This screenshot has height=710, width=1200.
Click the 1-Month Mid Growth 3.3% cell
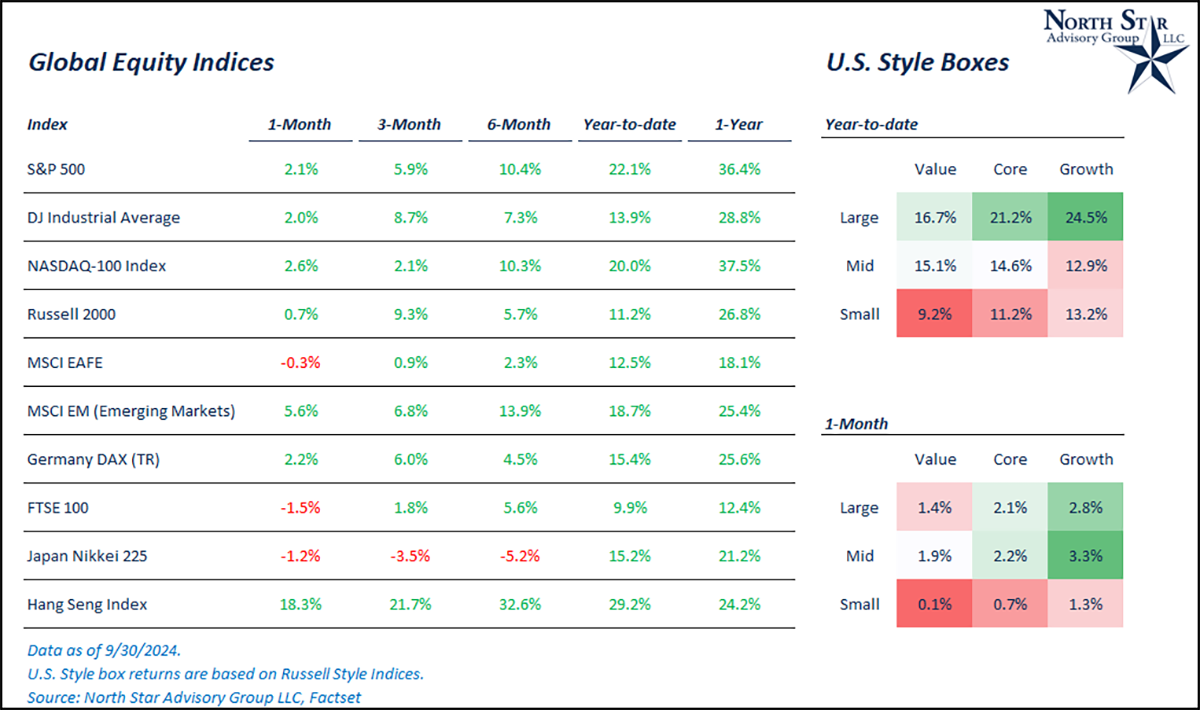coord(1086,556)
